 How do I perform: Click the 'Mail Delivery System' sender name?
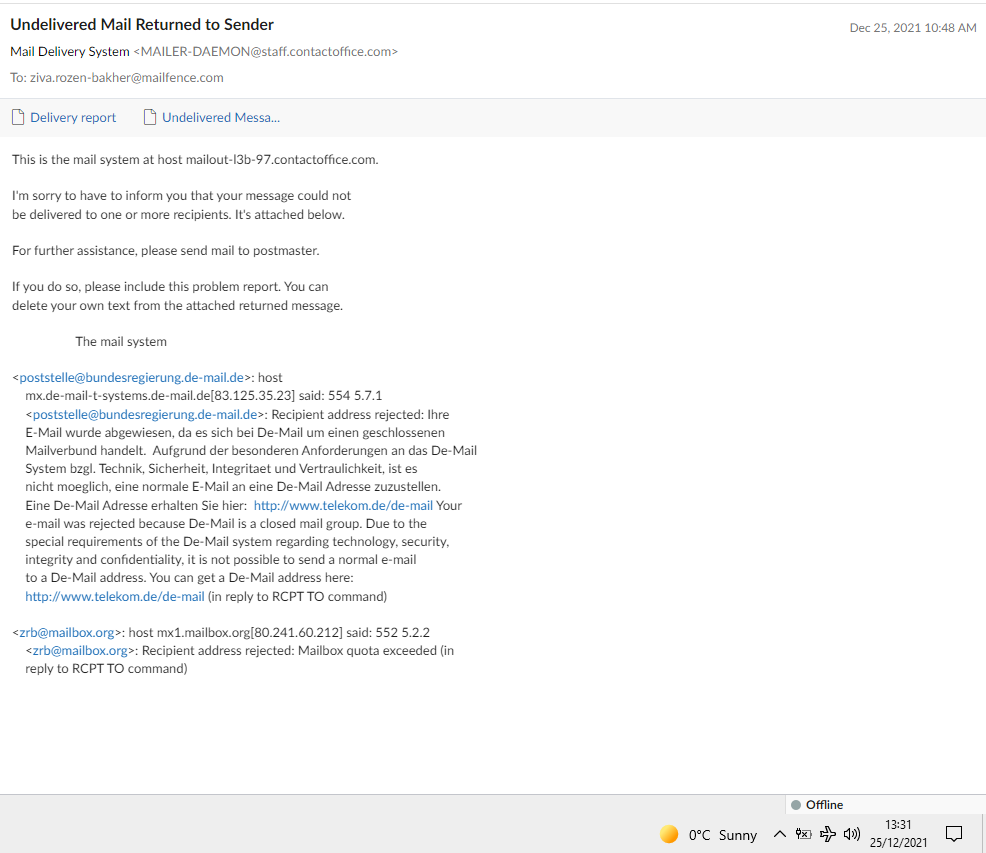click(x=70, y=52)
